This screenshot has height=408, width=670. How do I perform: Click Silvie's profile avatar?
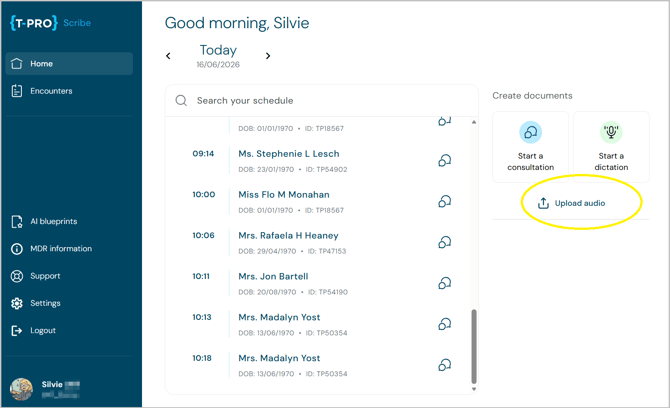point(21,389)
